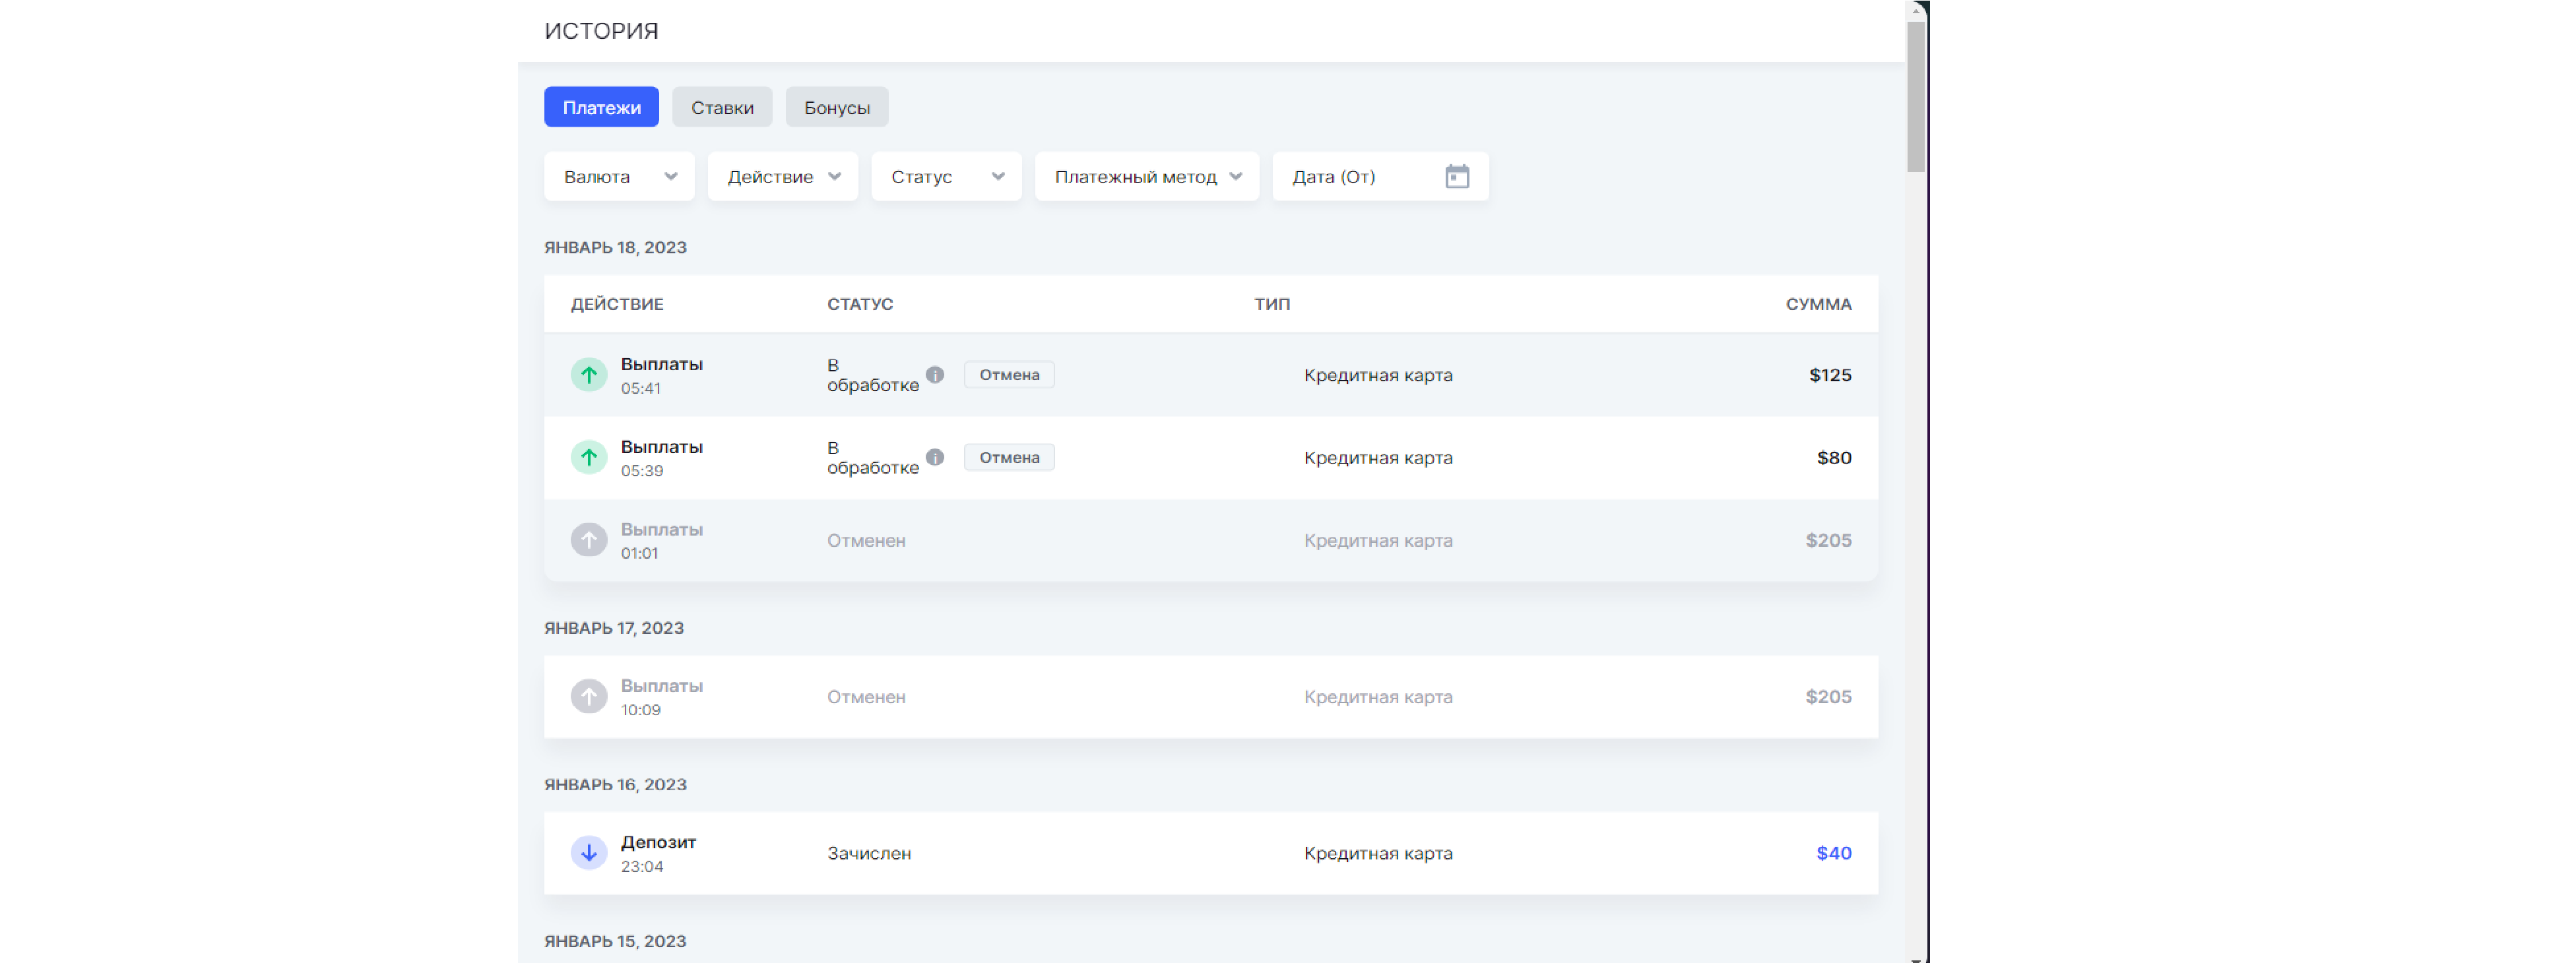This screenshot has height=963, width=2576.
Task: Click the $40 deposit amount
Action: click(1833, 853)
